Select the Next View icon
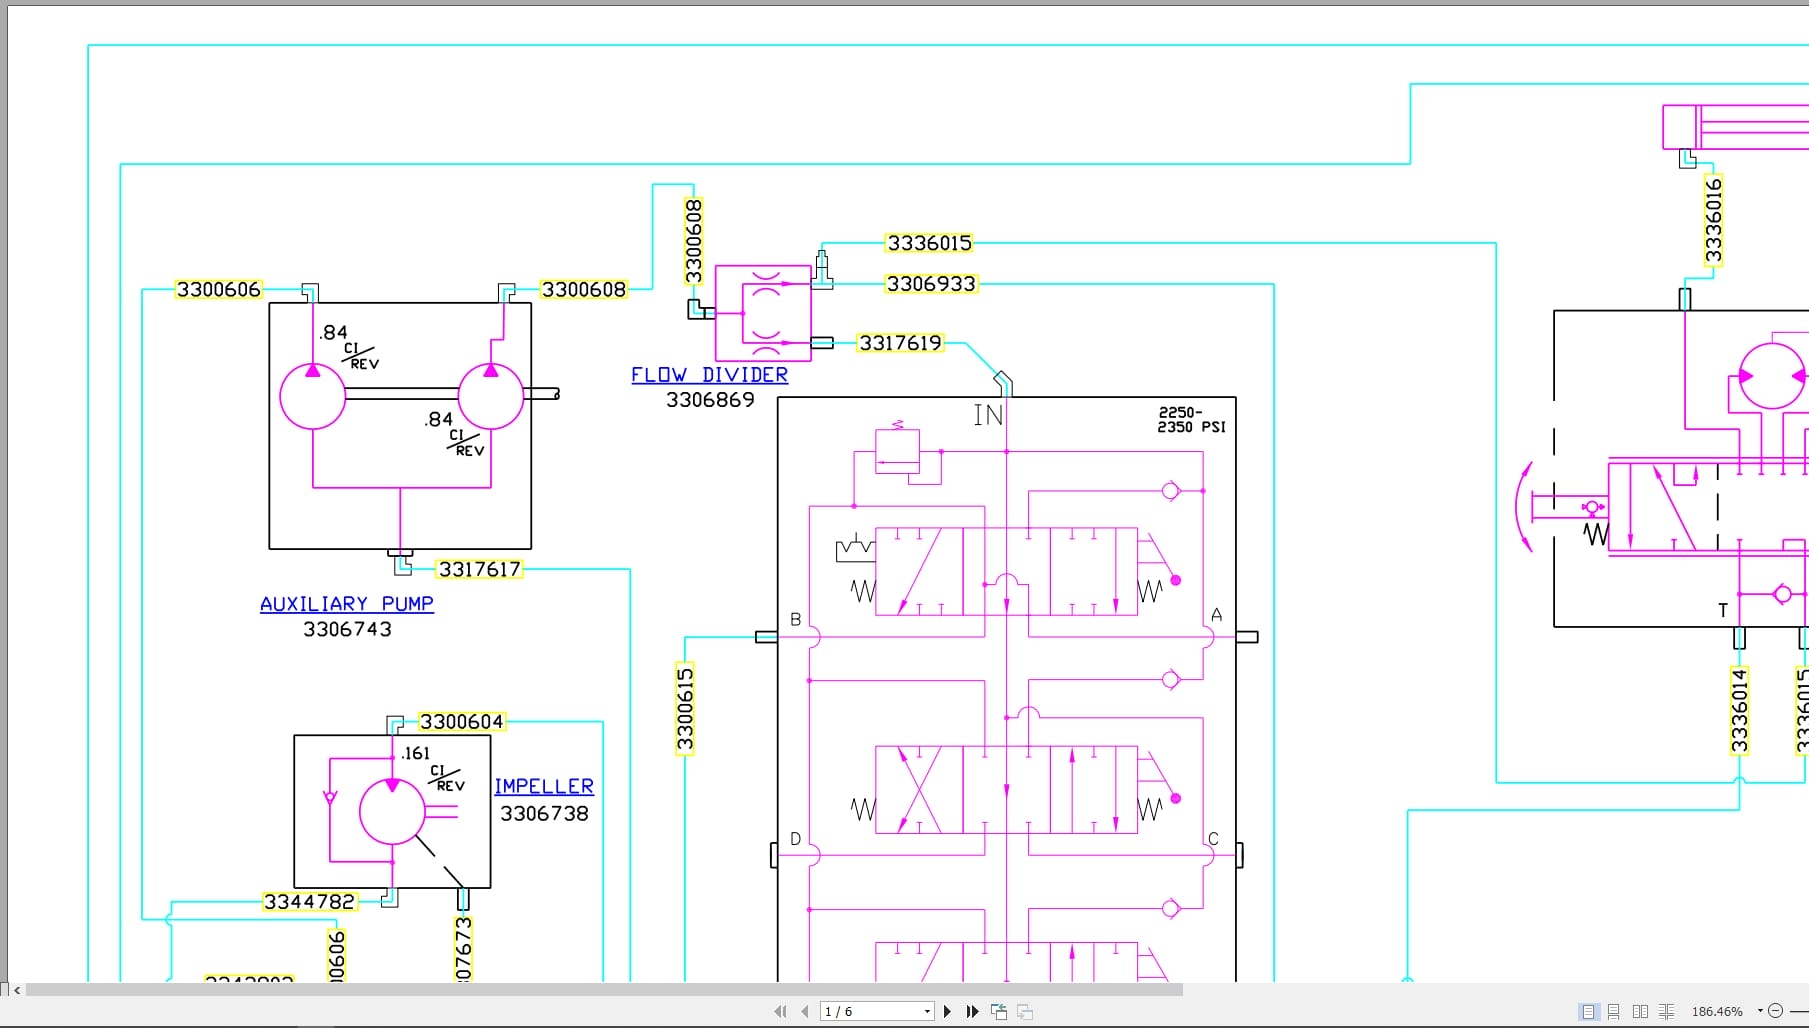The height and width of the screenshot is (1028, 1809). [1025, 1011]
